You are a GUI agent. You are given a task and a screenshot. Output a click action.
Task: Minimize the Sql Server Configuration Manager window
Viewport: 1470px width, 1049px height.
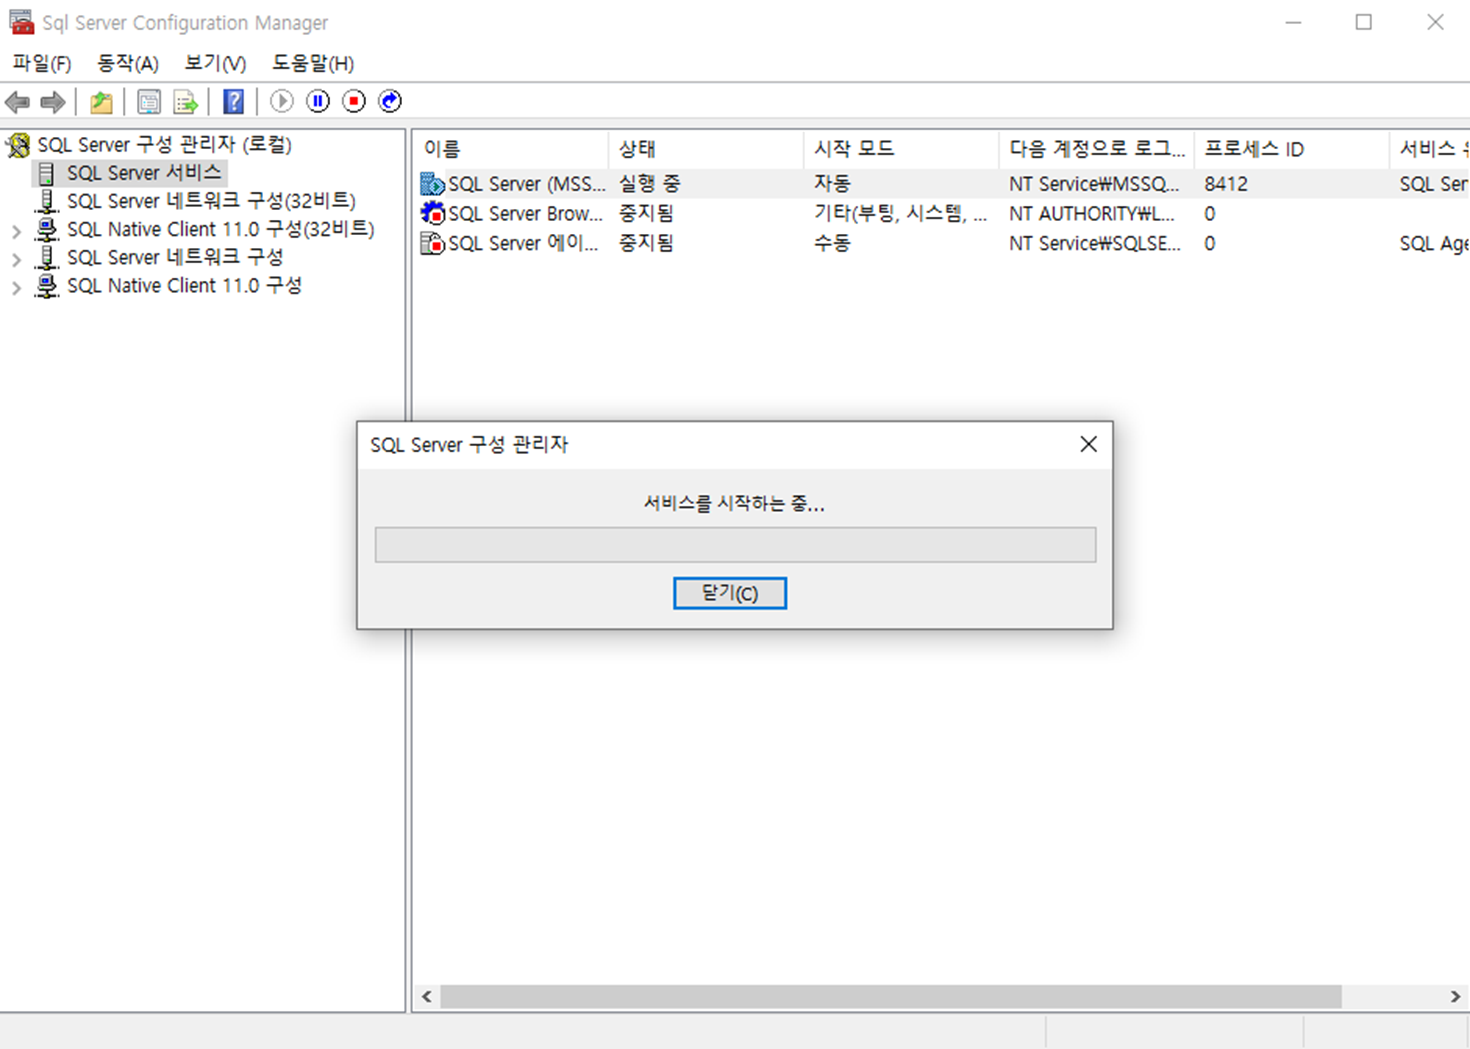[1294, 22]
